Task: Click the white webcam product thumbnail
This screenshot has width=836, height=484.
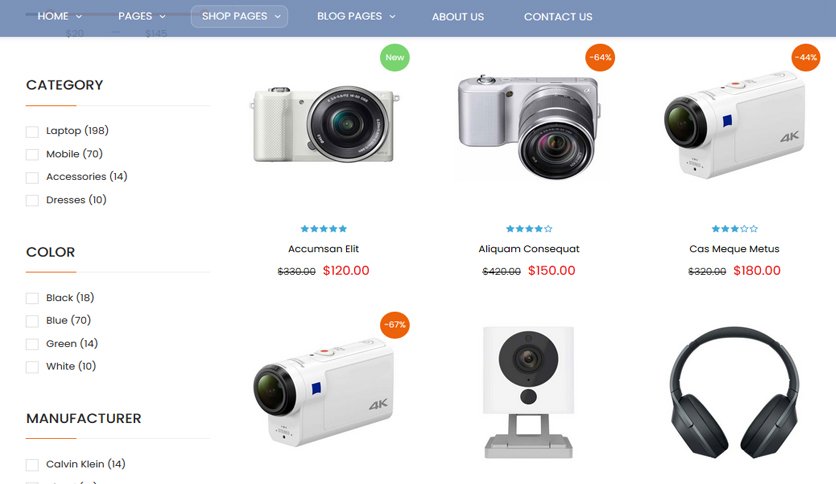Action: [x=528, y=393]
